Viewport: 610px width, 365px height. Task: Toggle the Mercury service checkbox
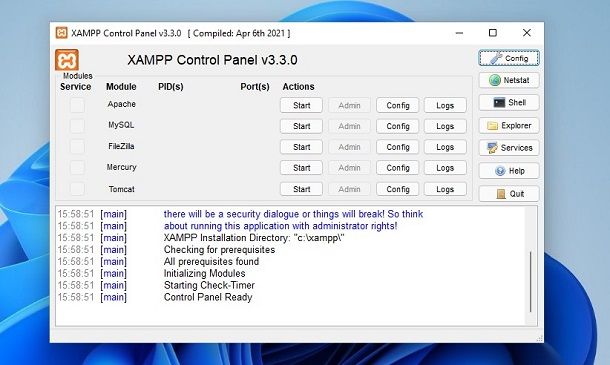coord(77,168)
